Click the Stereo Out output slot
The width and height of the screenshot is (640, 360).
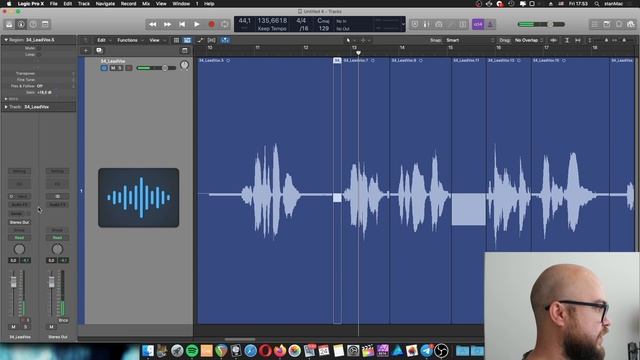click(19, 222)
